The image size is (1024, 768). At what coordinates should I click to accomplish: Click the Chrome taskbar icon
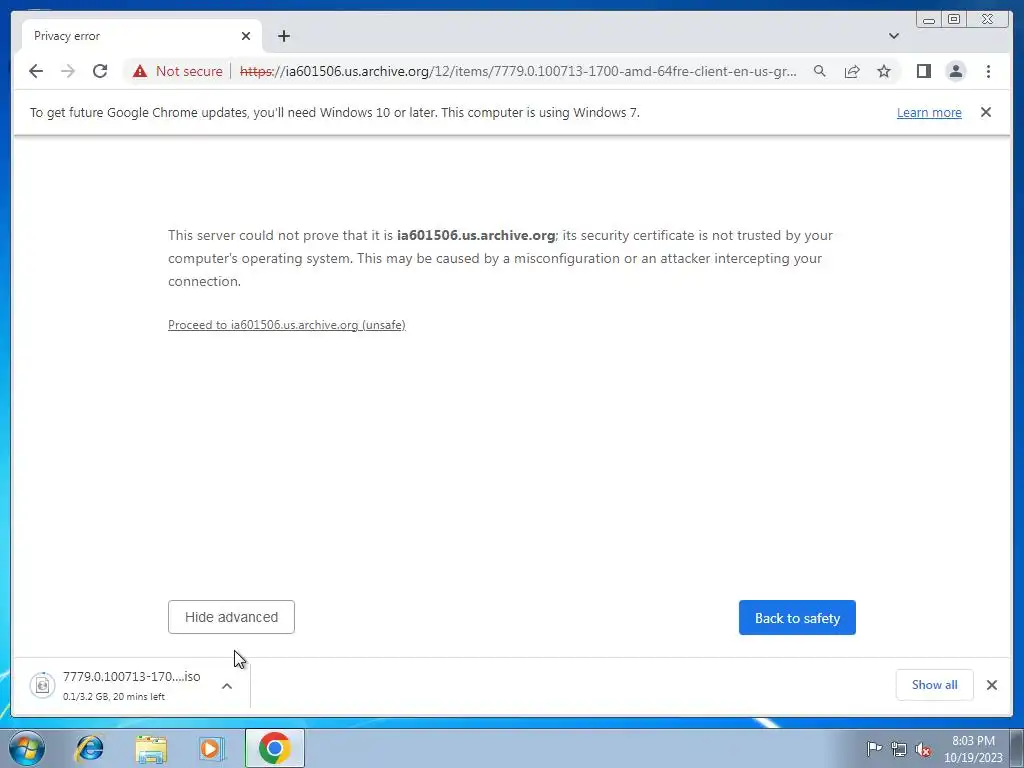(x=274, y=748)
